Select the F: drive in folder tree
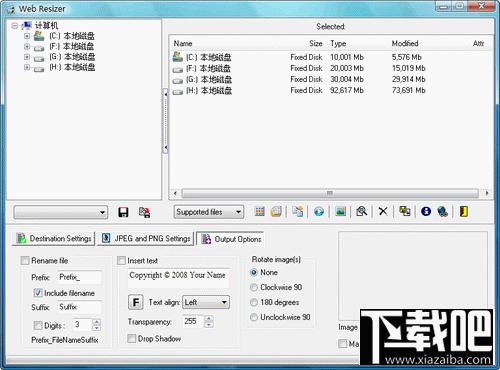Image resolution: width=500 pixels, height=370 pixels. pyautogui.click(x=72, y=46)
